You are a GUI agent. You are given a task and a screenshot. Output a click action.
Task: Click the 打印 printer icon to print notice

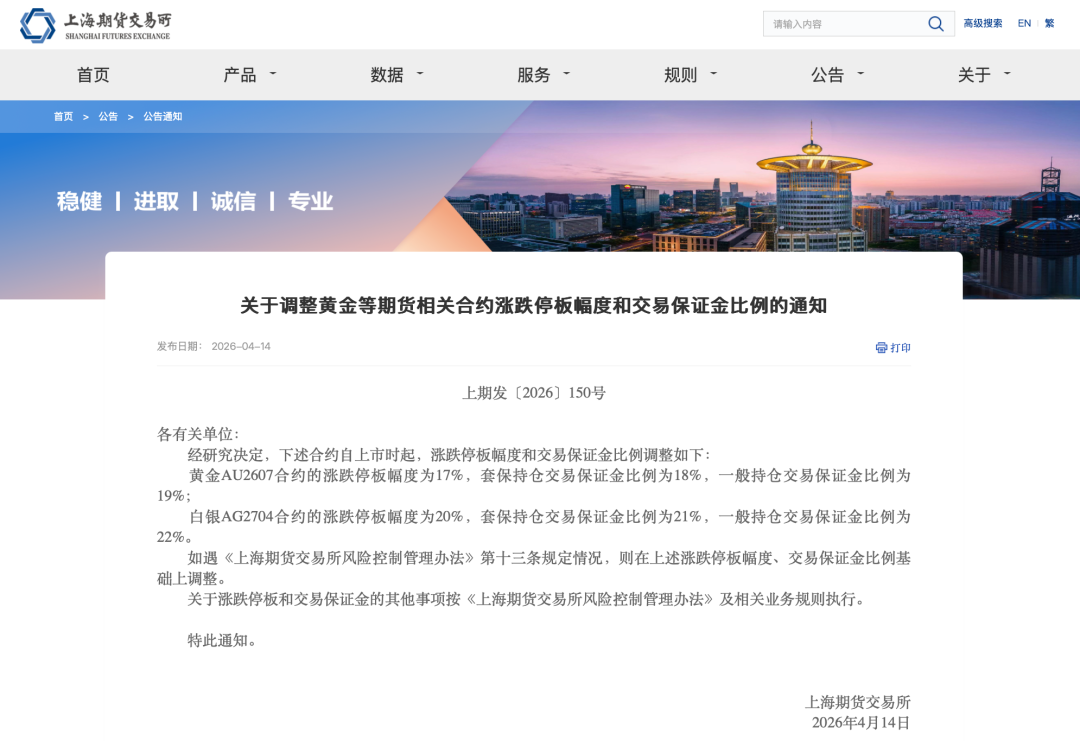[881, 347]
